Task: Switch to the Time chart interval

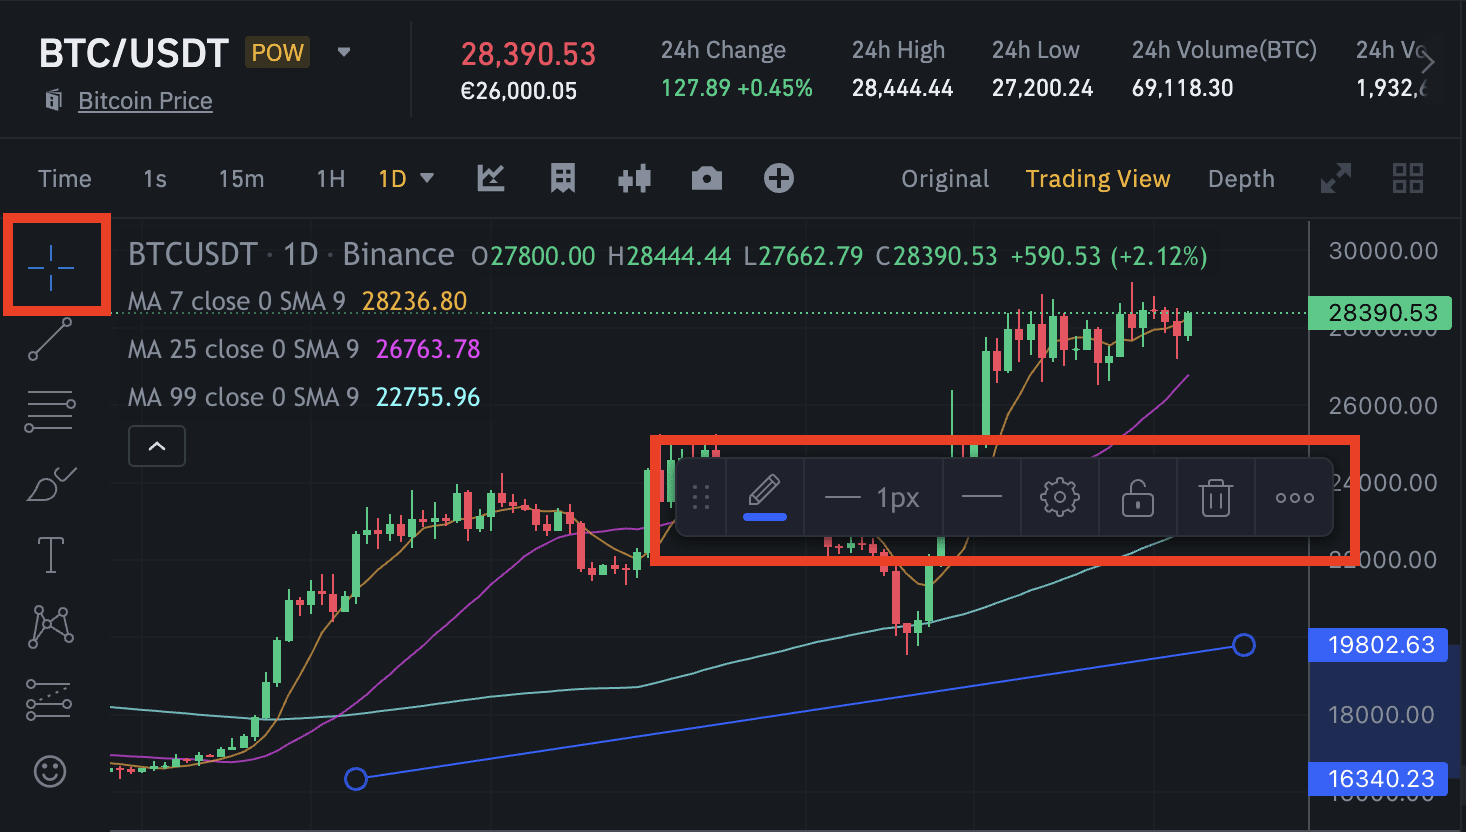Action: 65,179
